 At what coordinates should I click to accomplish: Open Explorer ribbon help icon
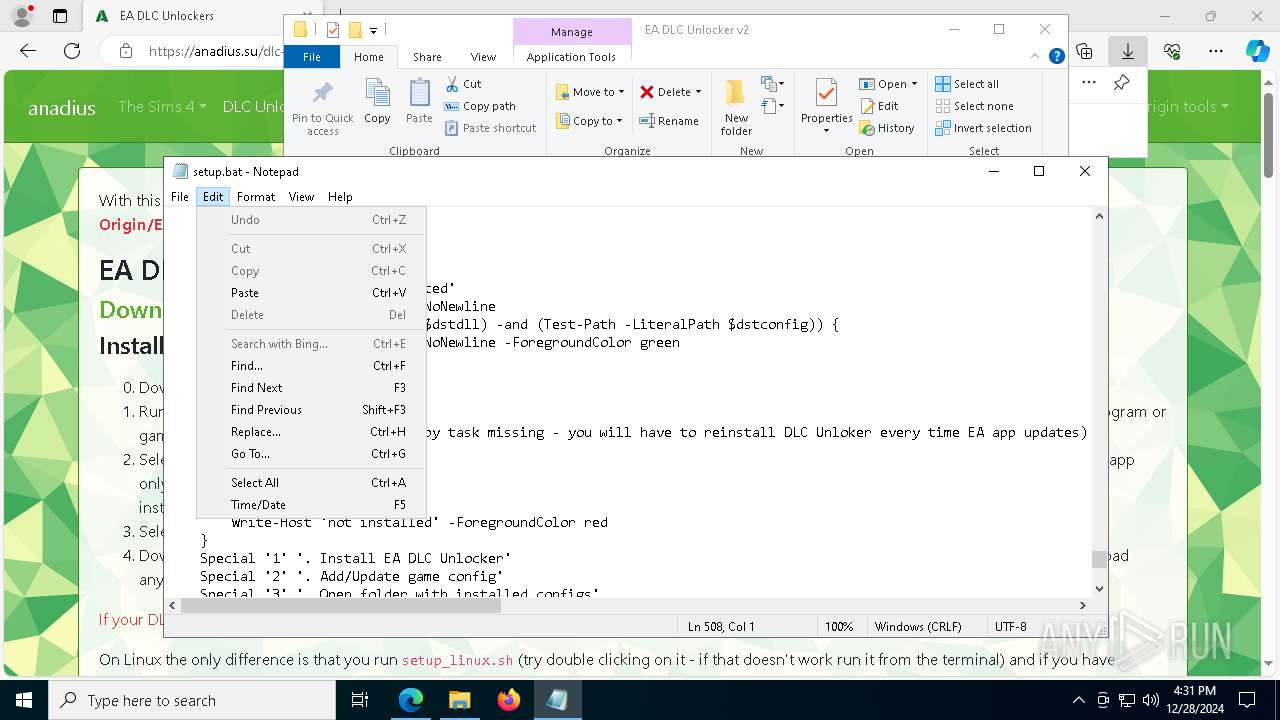tap(1056, 57)
